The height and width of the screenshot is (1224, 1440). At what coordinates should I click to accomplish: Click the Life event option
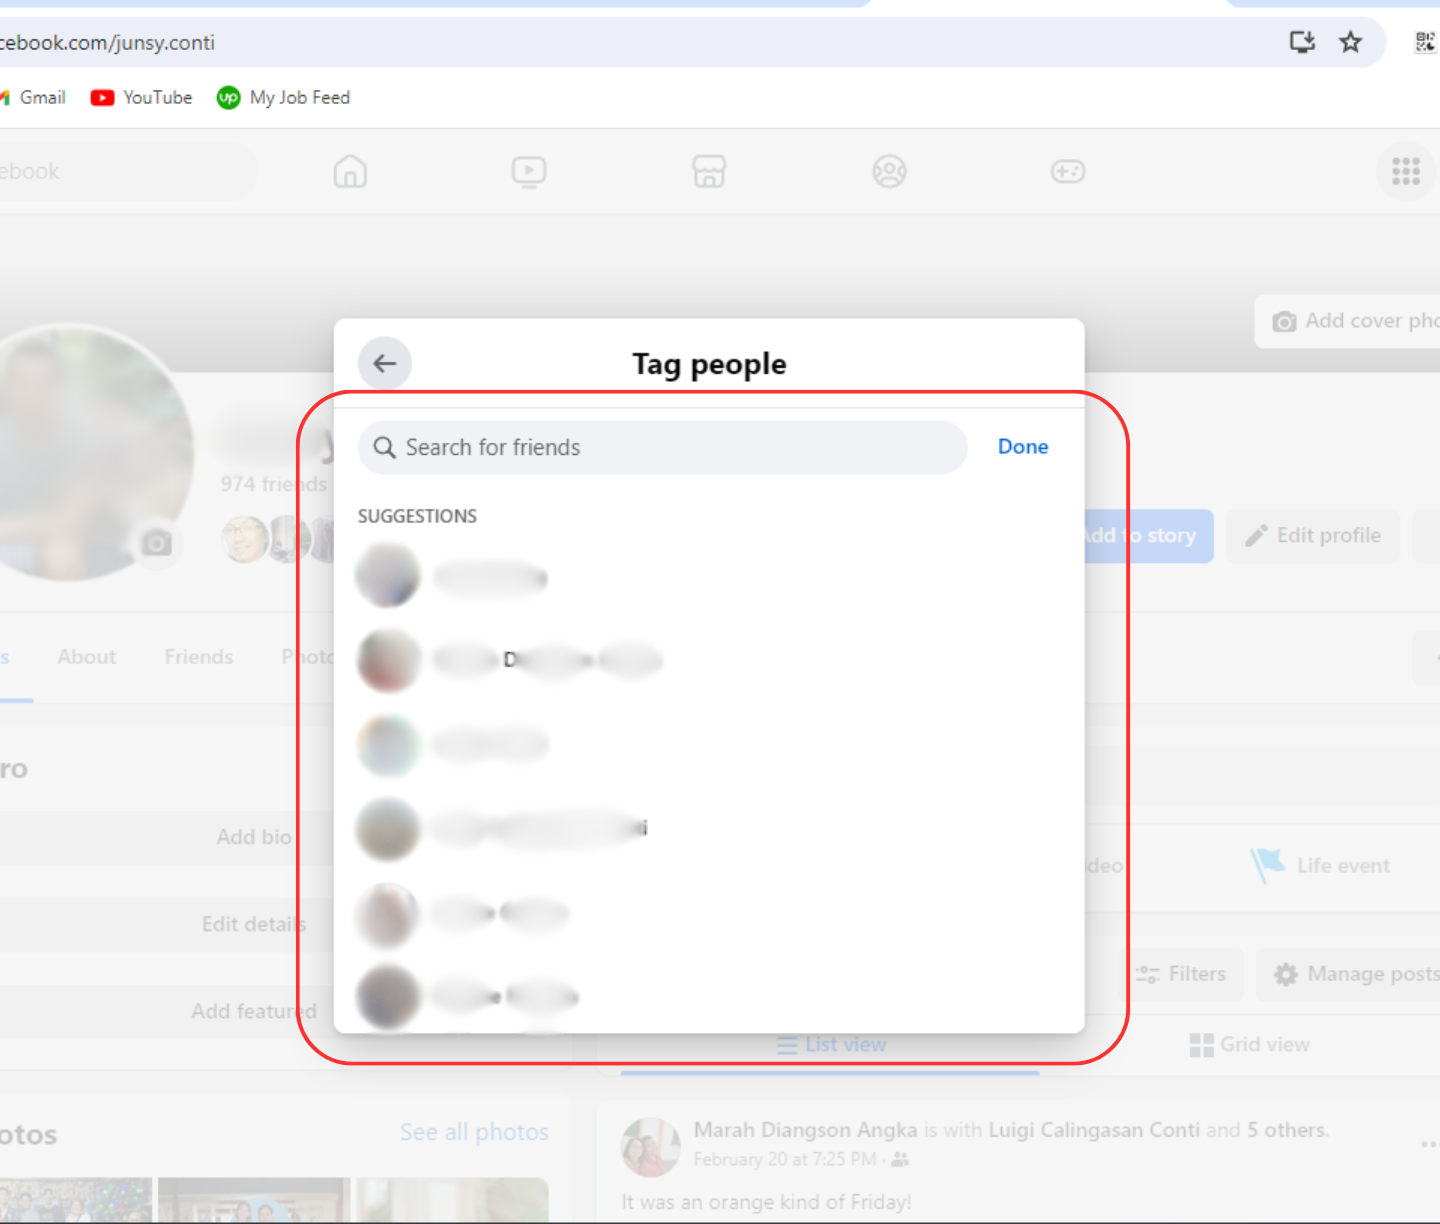[x=1320, y=866]
